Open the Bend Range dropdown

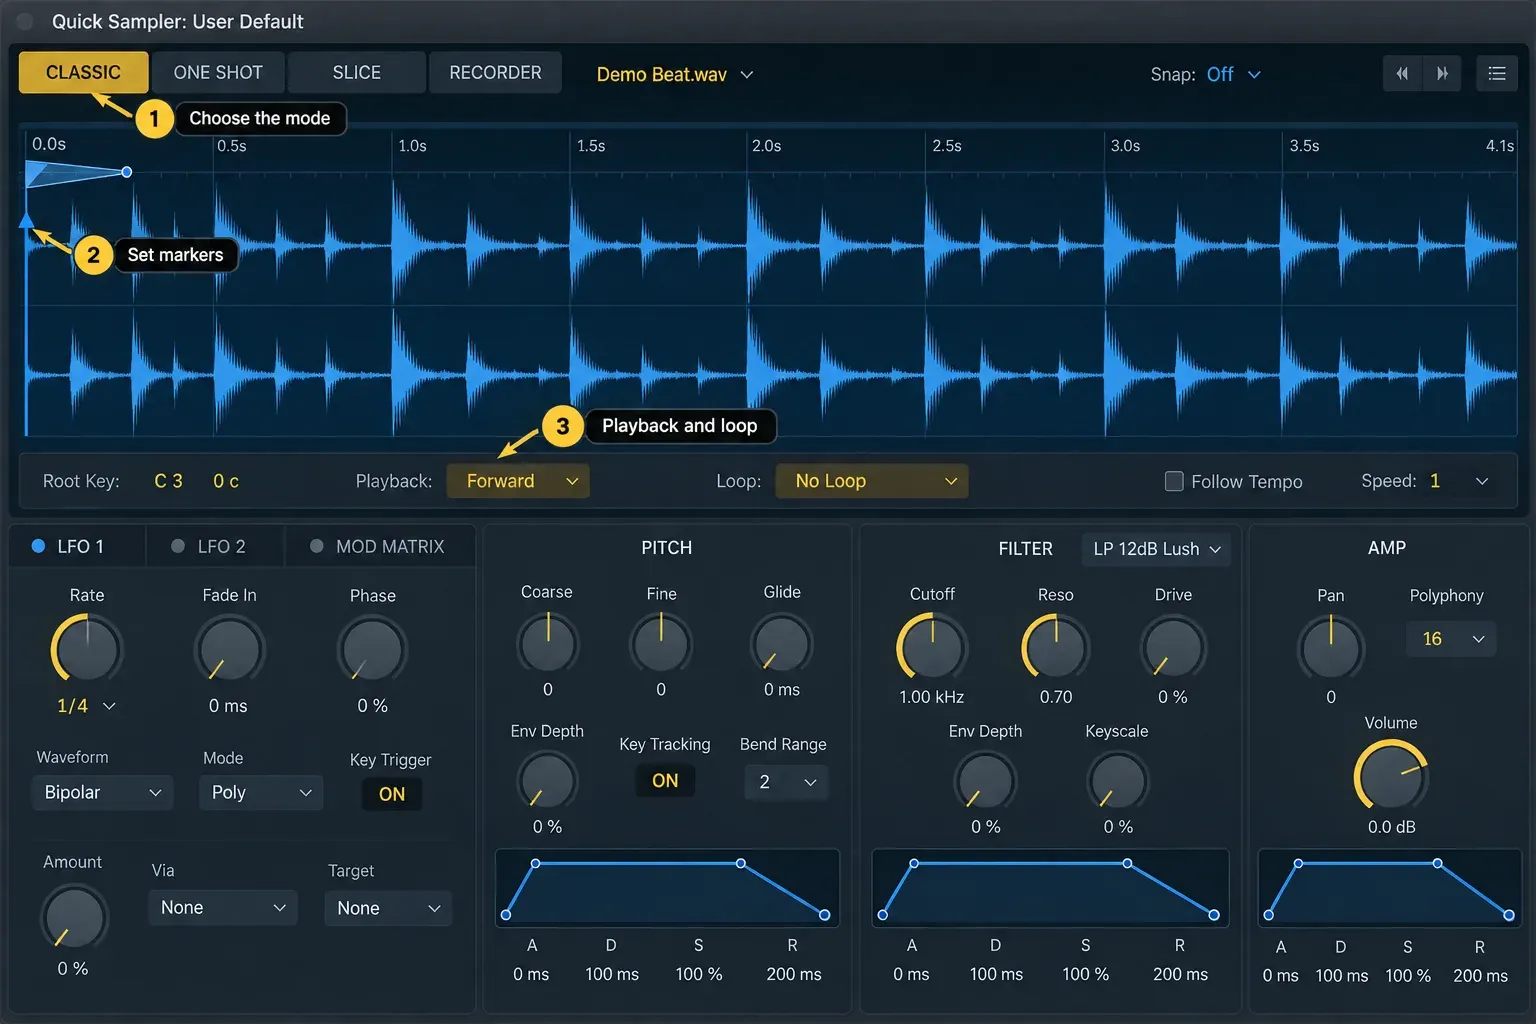787,782
